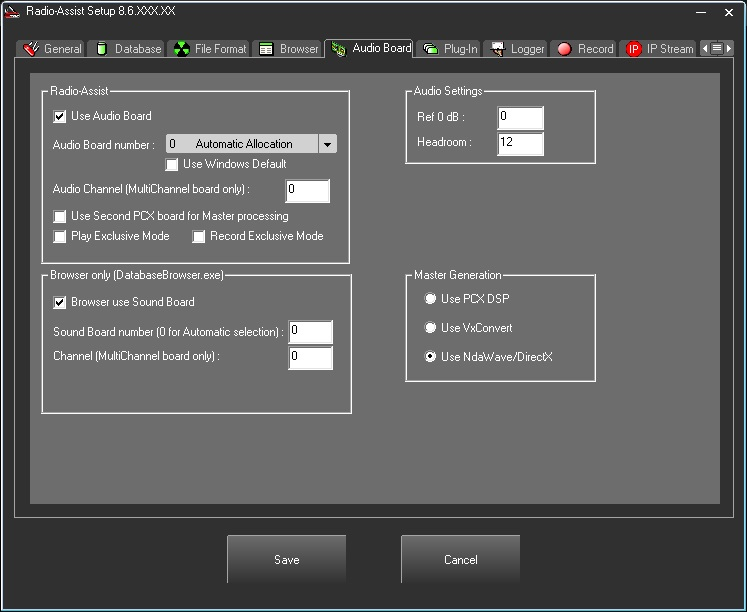Click the Browser tab list icon
Viewport: 747px width, 612px height.
[266, 49]
